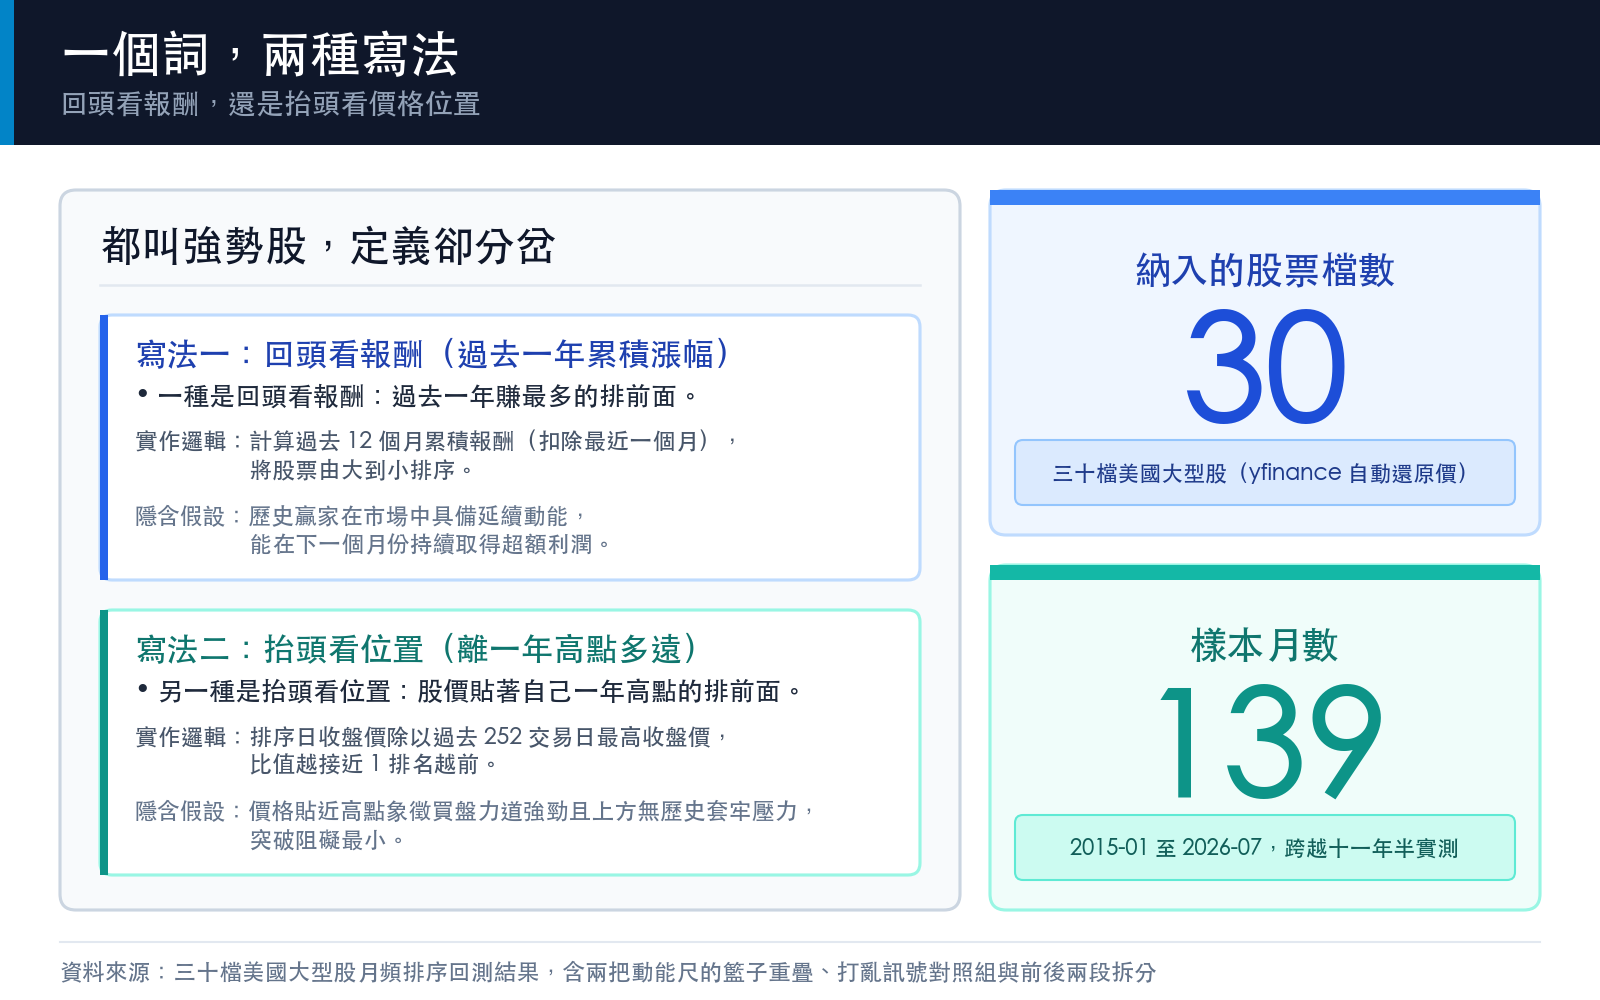Click line 歷史贏家在市場中具備延續動能
This screenshot has height=1000, width=1600.
click(x=418, y=516)
